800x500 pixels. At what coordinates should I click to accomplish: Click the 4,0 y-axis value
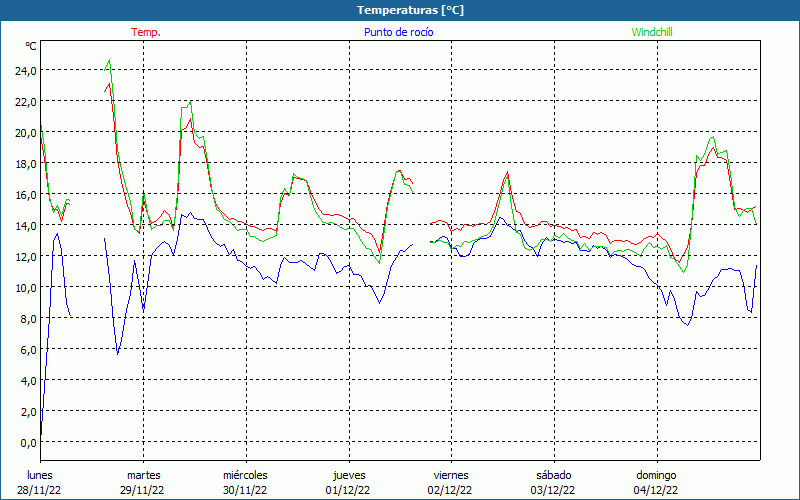point(29,381)
